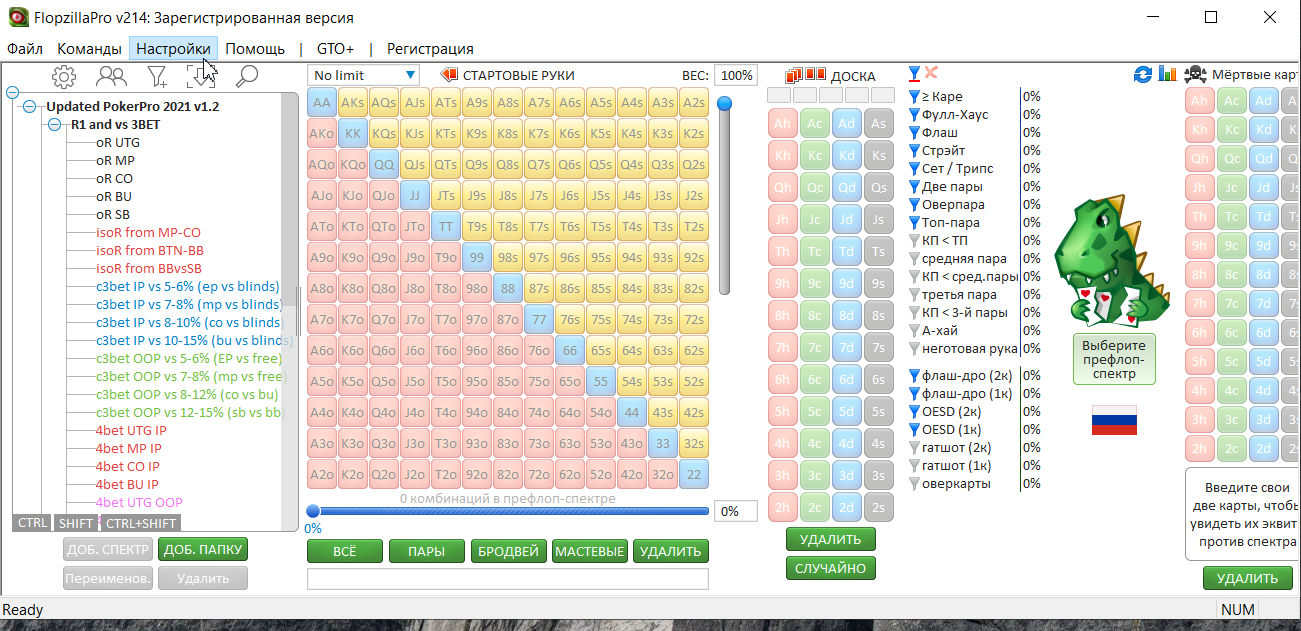Click the underlined blue funnel filter icon

coord(914,73)
